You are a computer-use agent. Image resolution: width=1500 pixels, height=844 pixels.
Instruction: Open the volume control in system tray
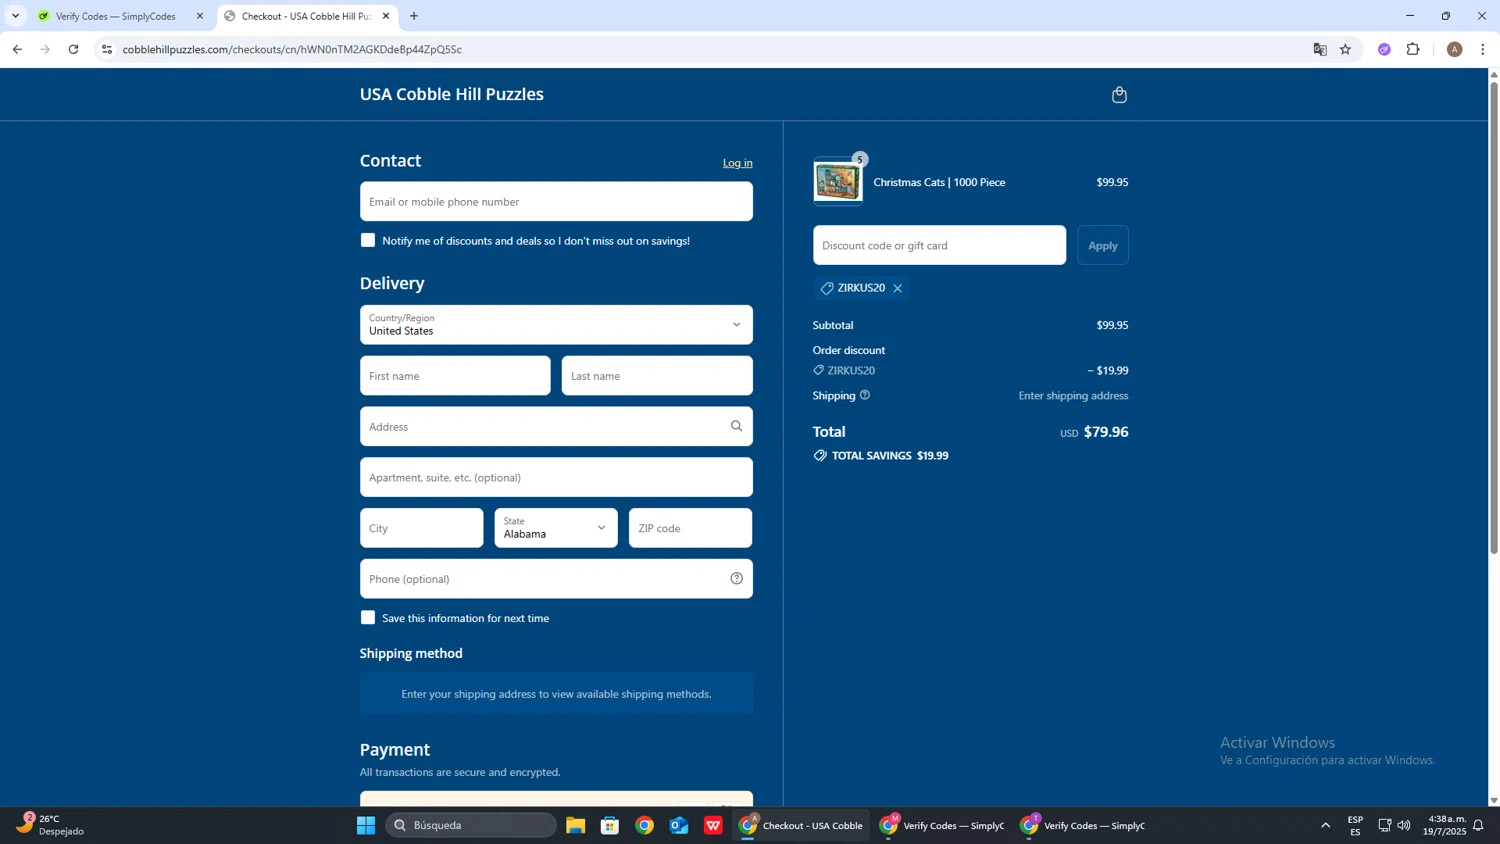pyautogui.click(x=1404, y=825)
